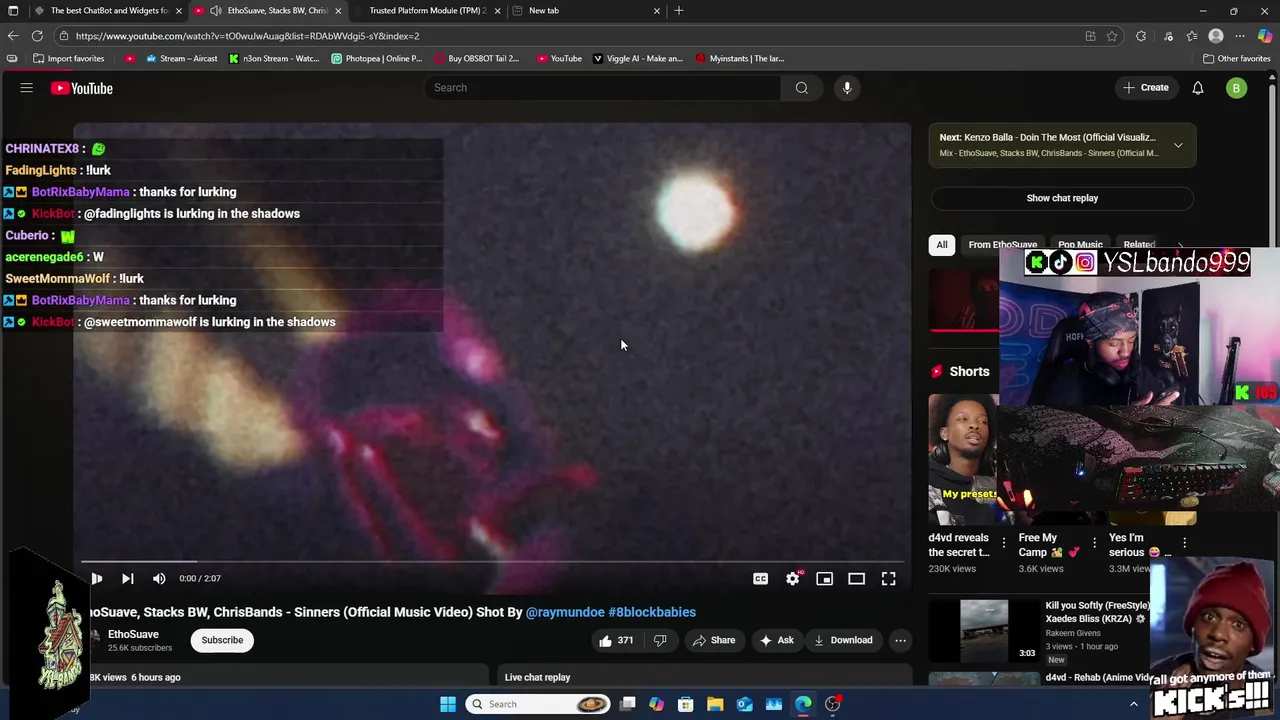1280x720 pixels.
Task: Click Show chat replay button
Action: (1062, 198)
